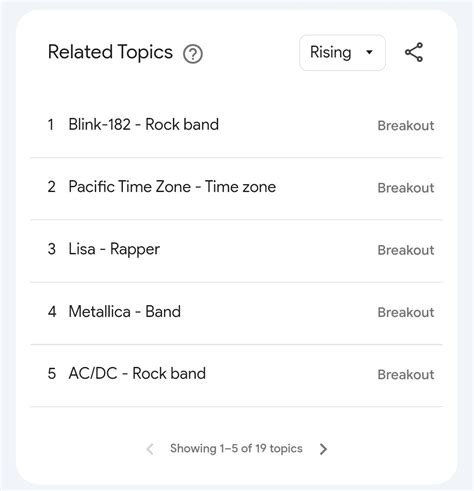474x491 pixels.
Task: Go to next page of topics
Action: tap(323, 449)
